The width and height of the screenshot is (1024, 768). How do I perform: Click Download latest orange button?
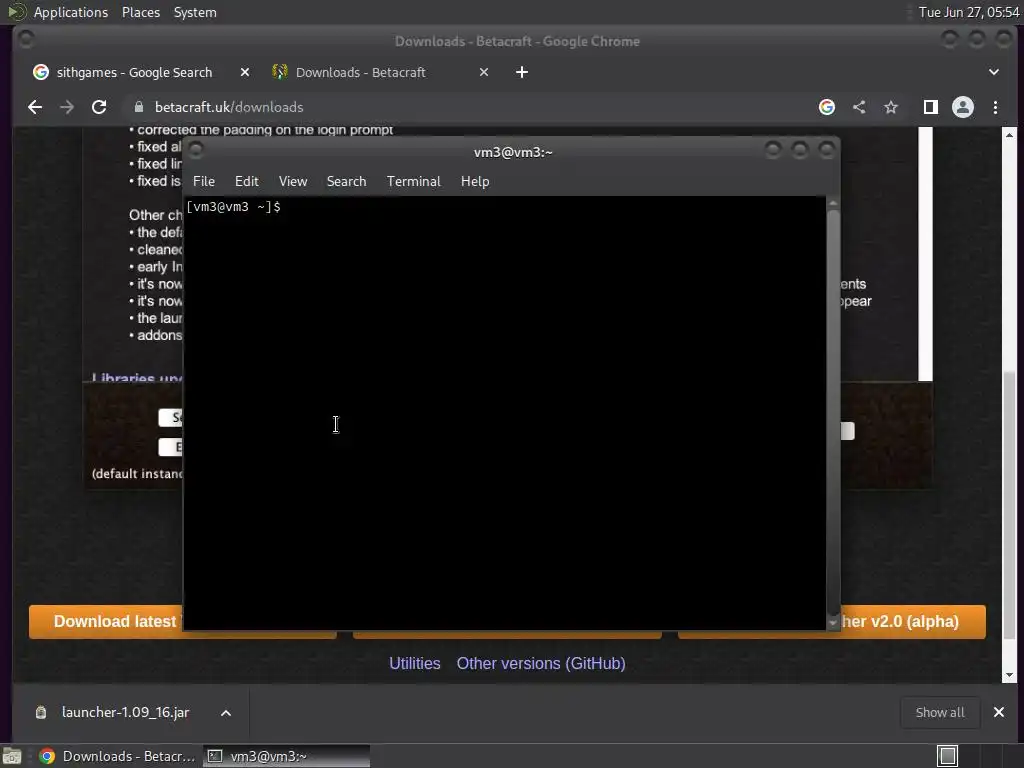click(106, 622)
